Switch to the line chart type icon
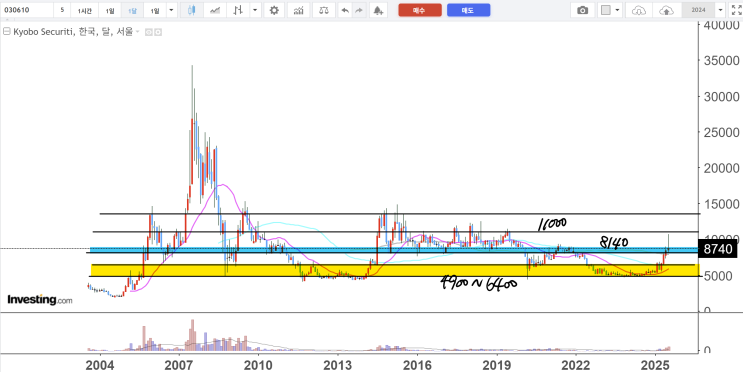This screenshot has width=743, height=372. [x=215, y=10]
